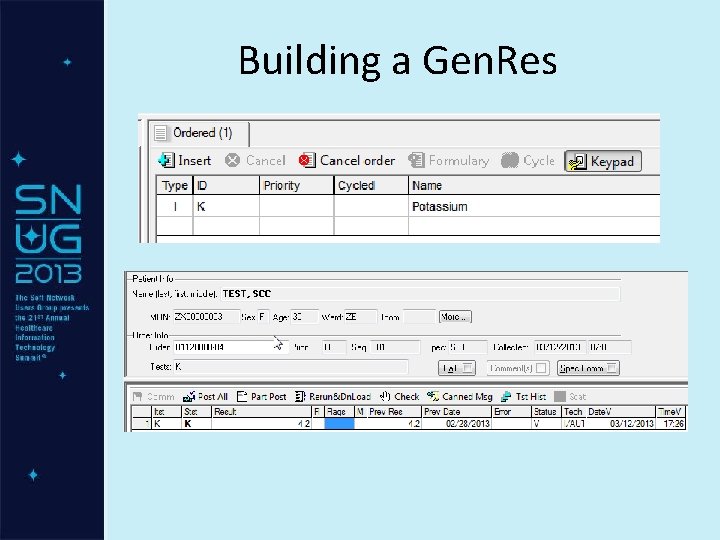The width and height of the screenshot is (720, 540).
Task: Click the patient name field TEST, SCC
Action: (420, 294)
